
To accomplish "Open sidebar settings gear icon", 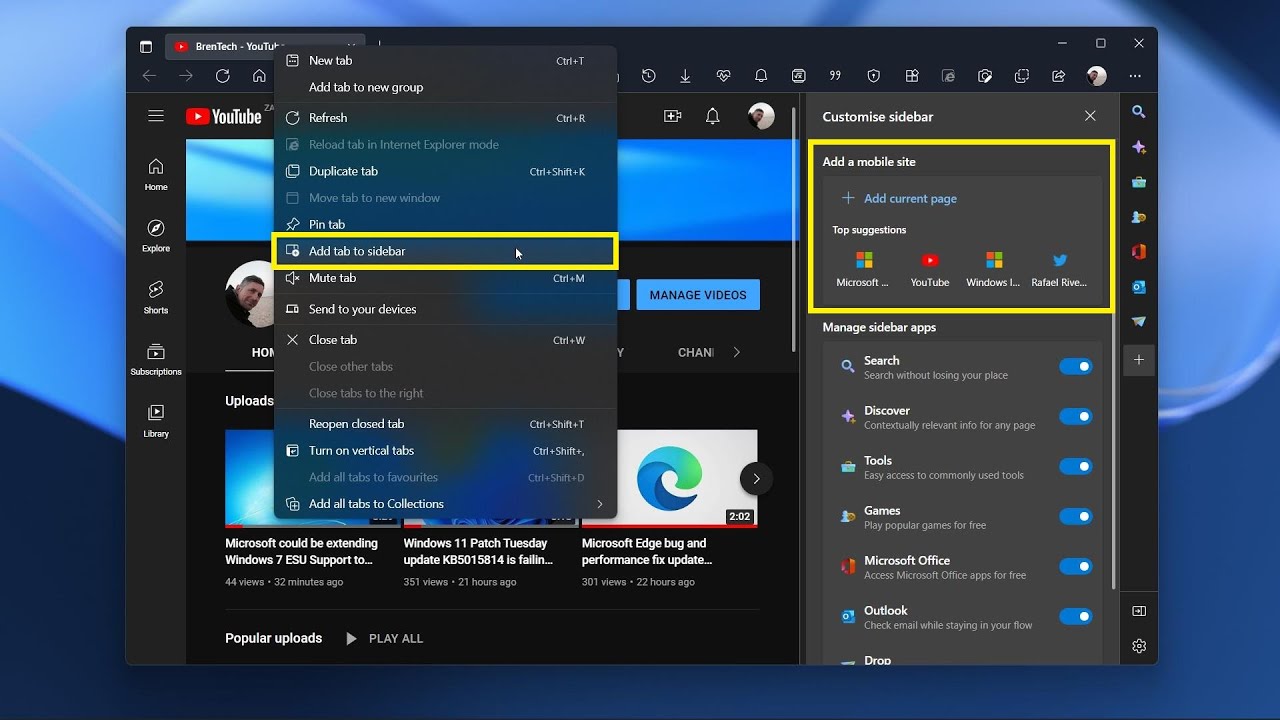I will (x=1139, y=646).
